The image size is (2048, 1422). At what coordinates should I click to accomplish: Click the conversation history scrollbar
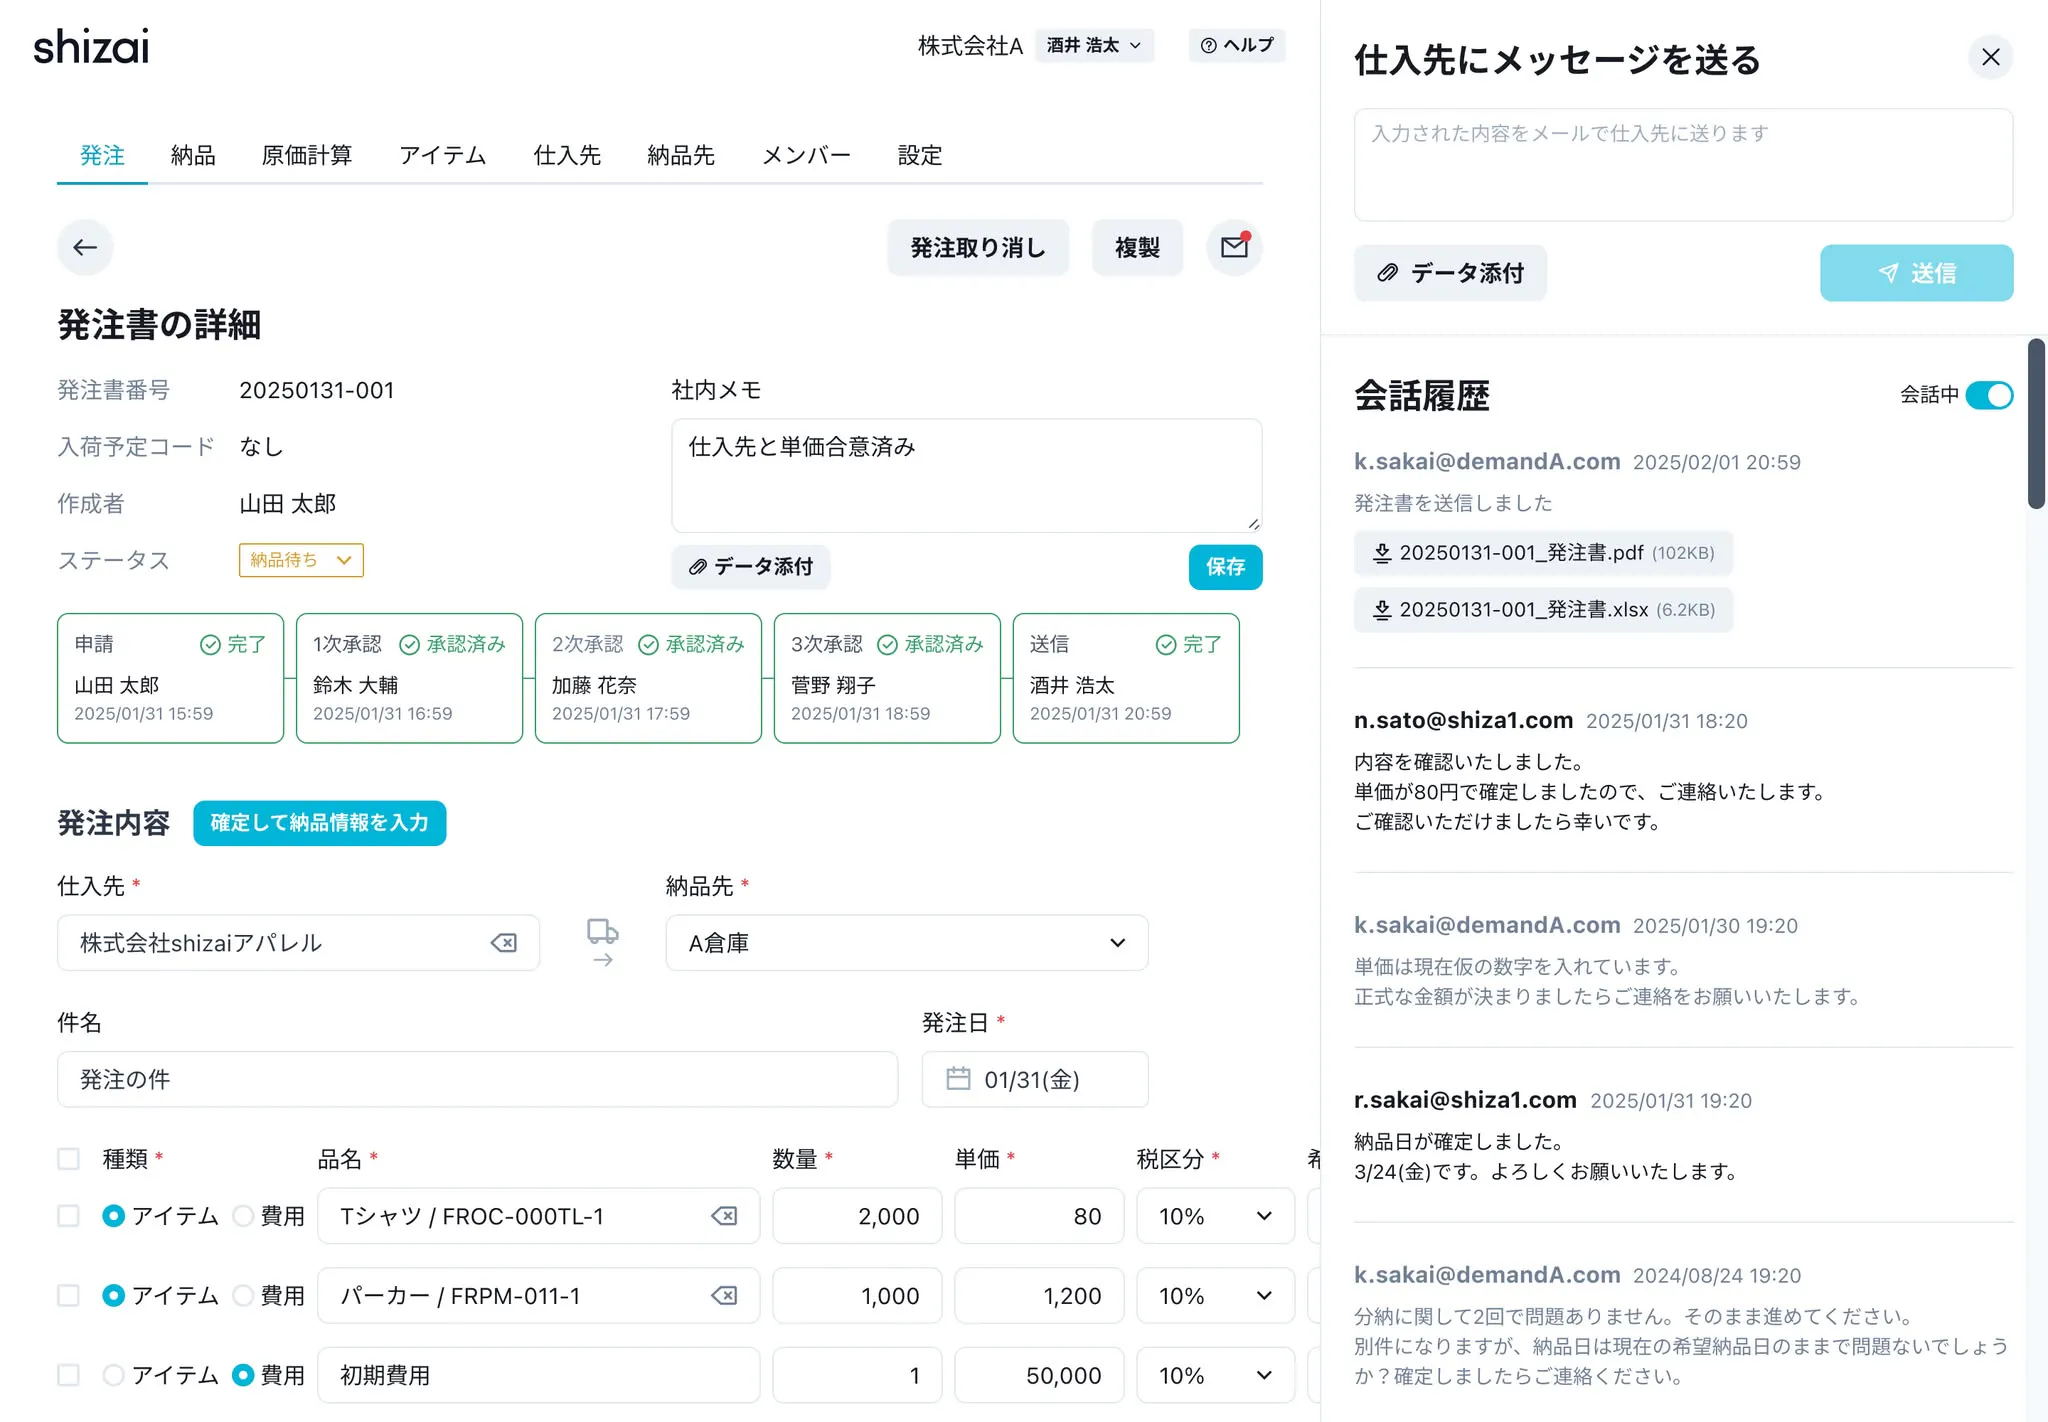(x=2036, y=423)
